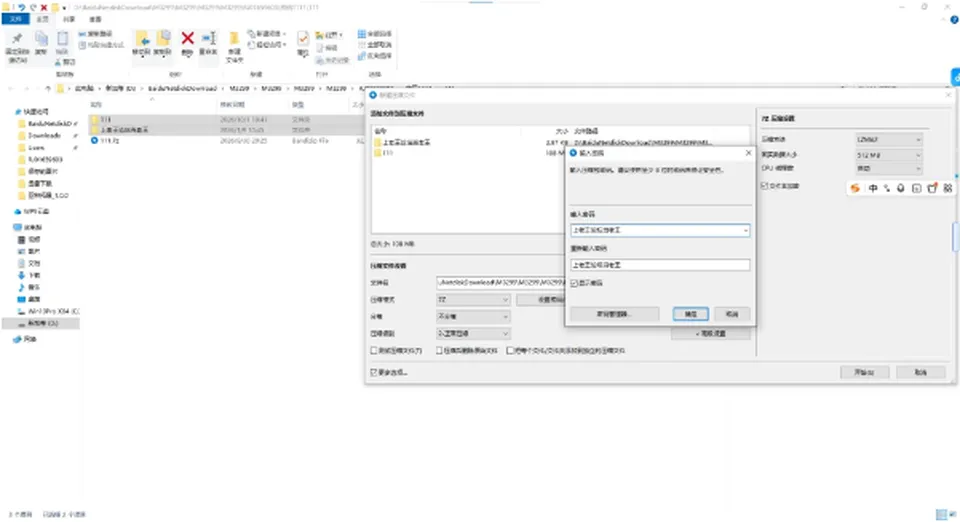Click the microphone icon on IME toolbar
Image resolution: width=960 pixels, height=522 pixels.
(901, 188)
